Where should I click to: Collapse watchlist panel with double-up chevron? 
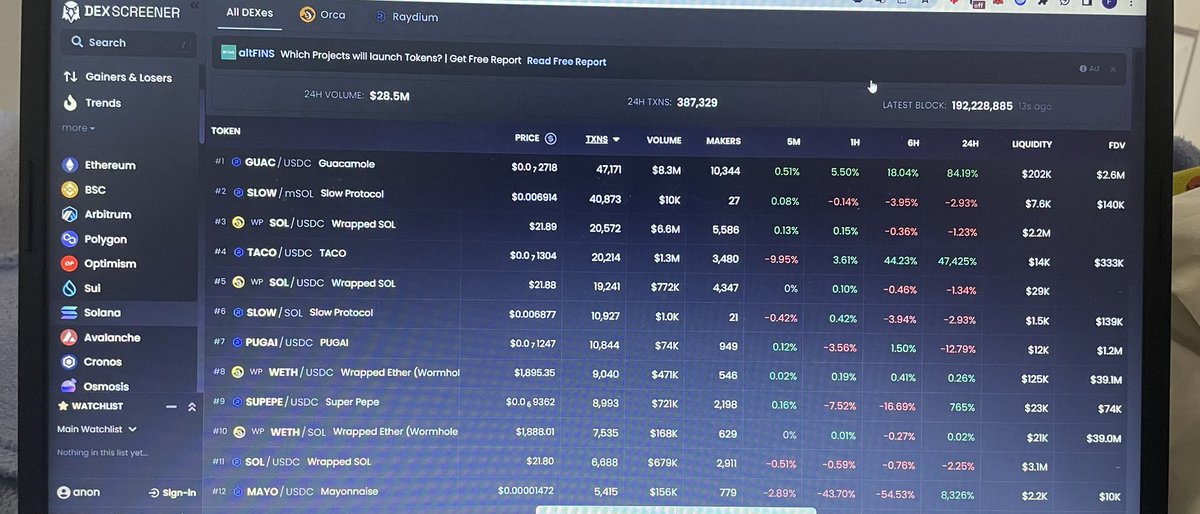tap(190, 406)
